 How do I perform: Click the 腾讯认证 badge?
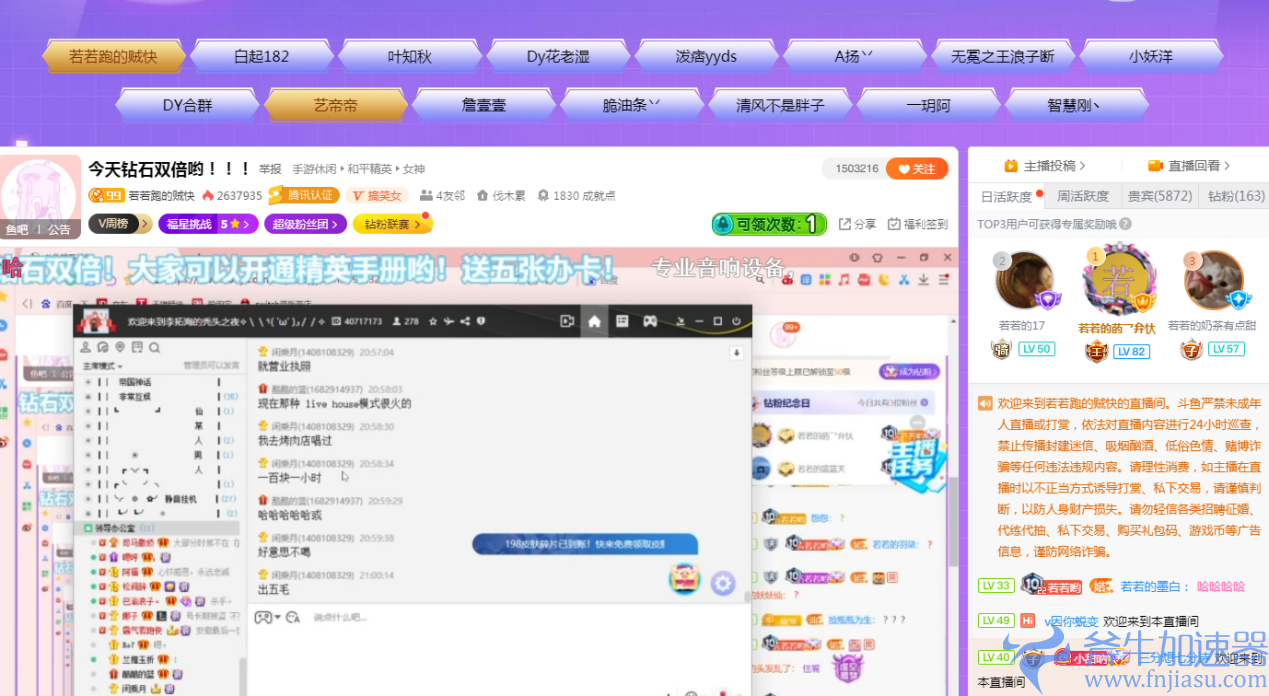pos(304,196)
